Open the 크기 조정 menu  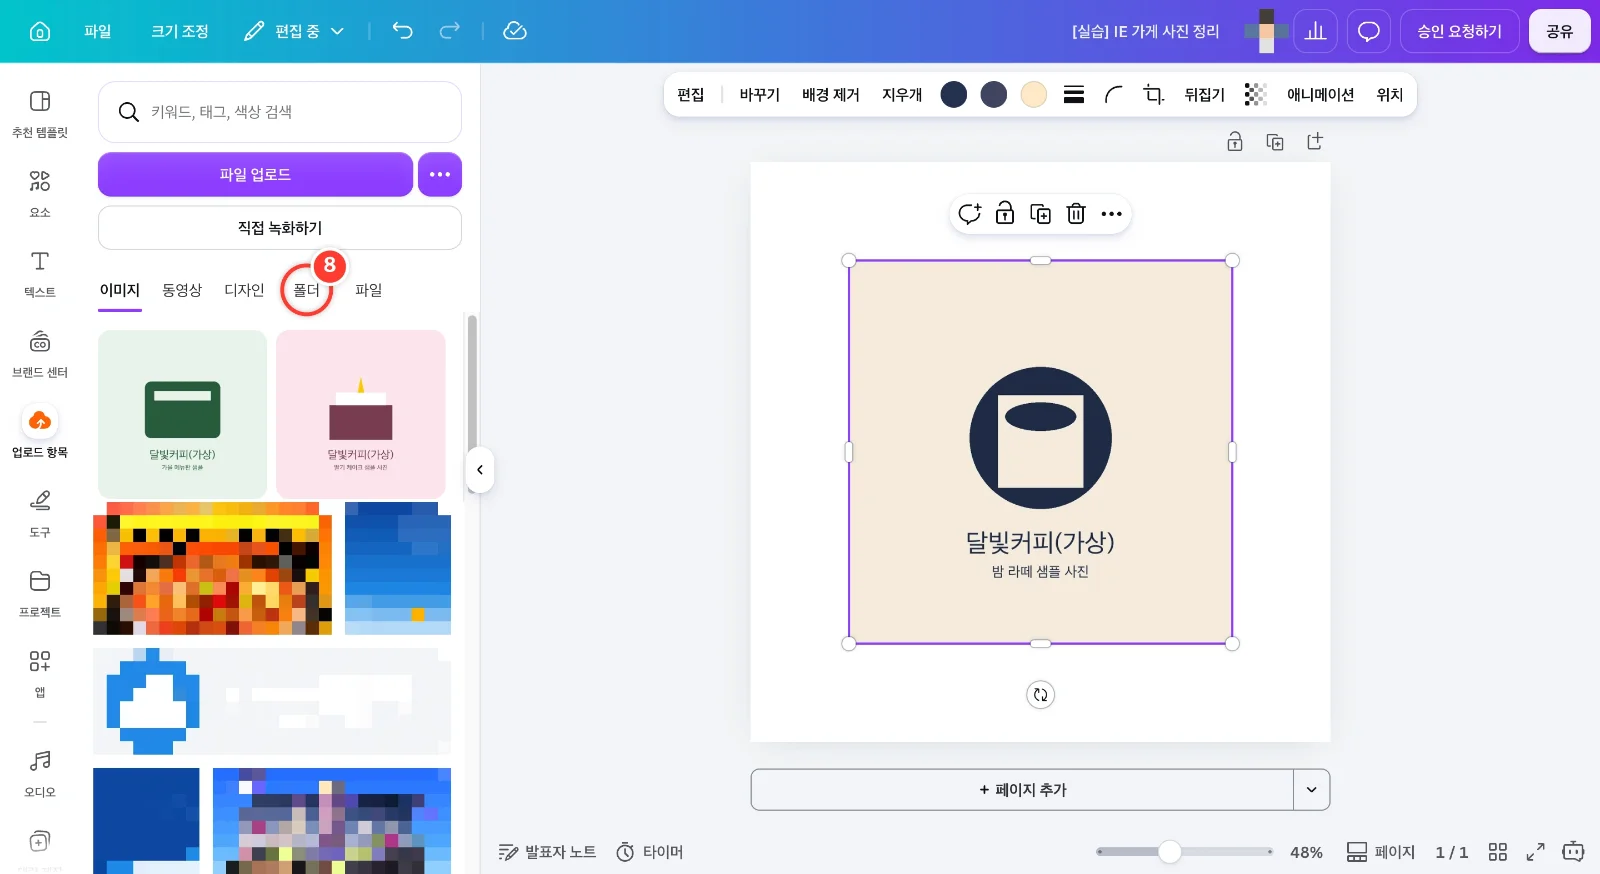180,31
